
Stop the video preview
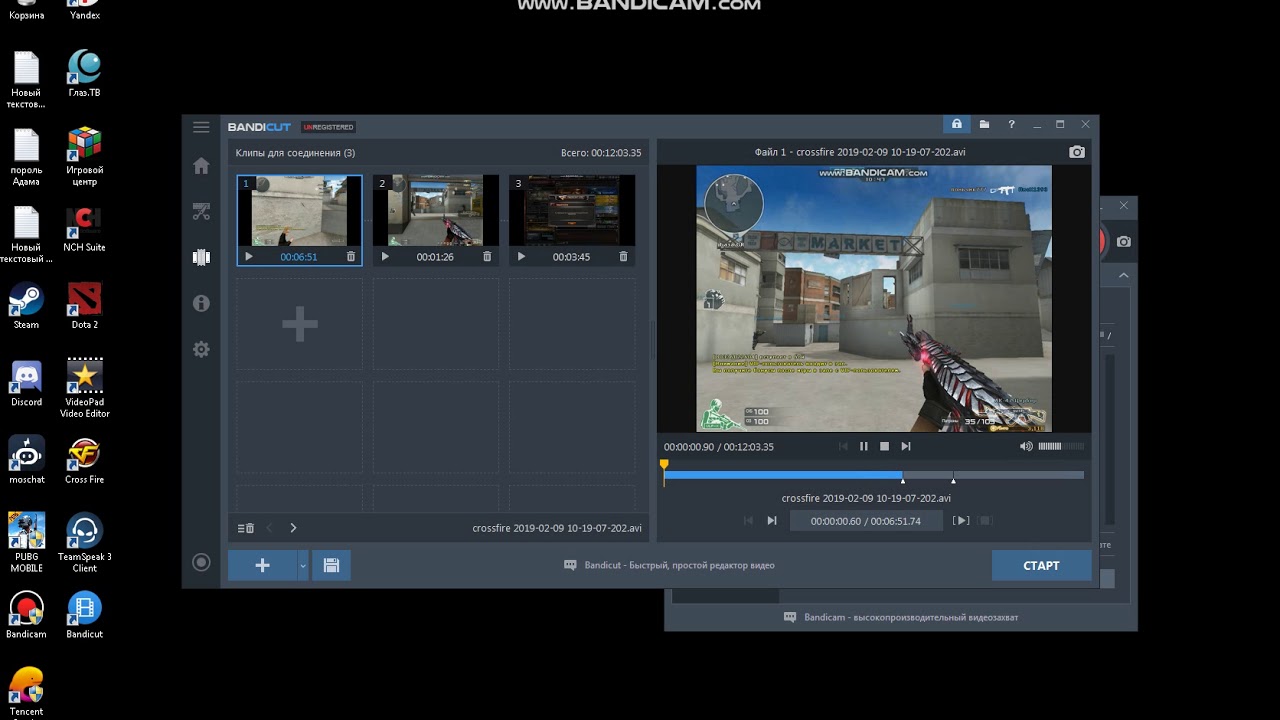[x=884, y=446]
